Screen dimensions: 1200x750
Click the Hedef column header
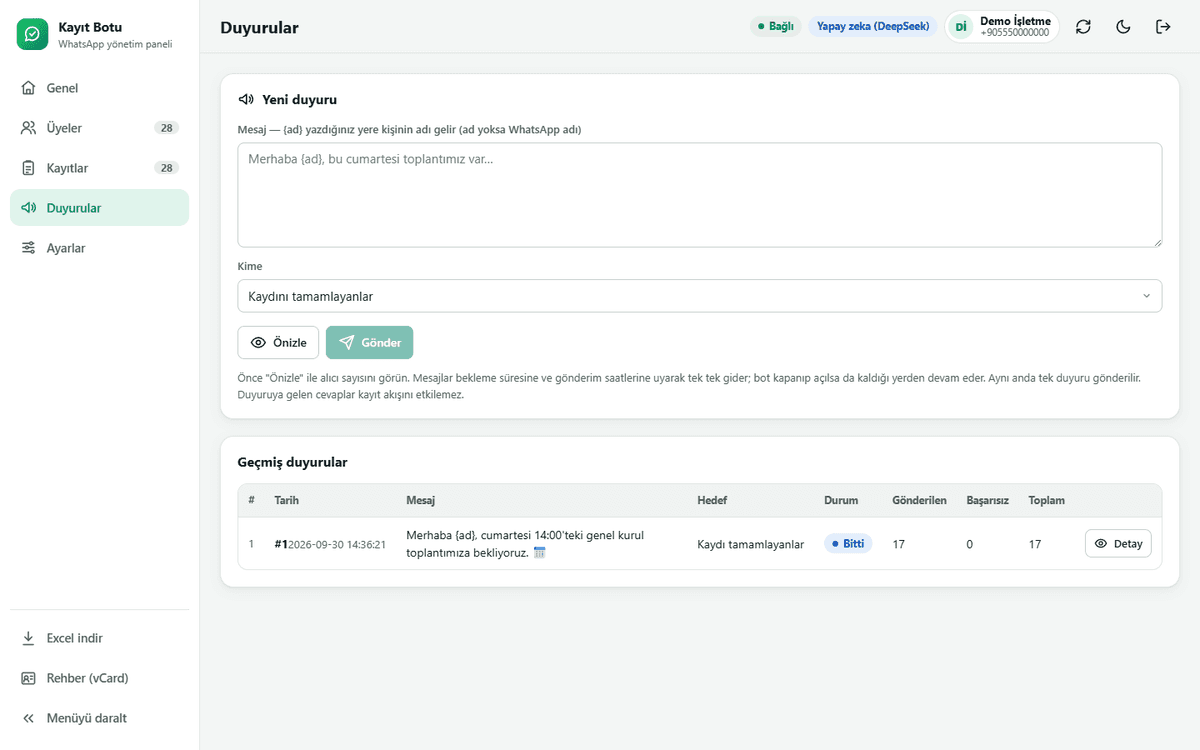712,500
